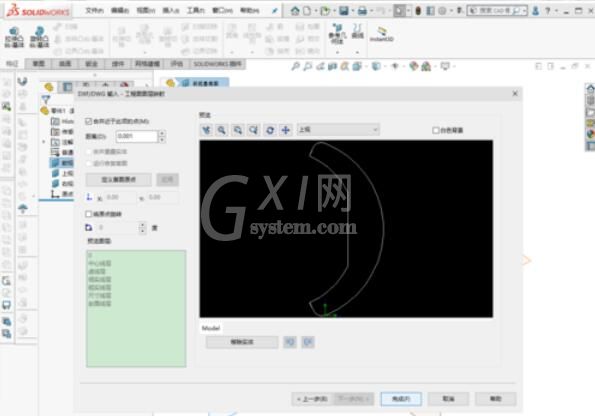Click first magnifier zoom icon in preview toolbar
Viewport: 595px width, 416px height.
point(222,130)
